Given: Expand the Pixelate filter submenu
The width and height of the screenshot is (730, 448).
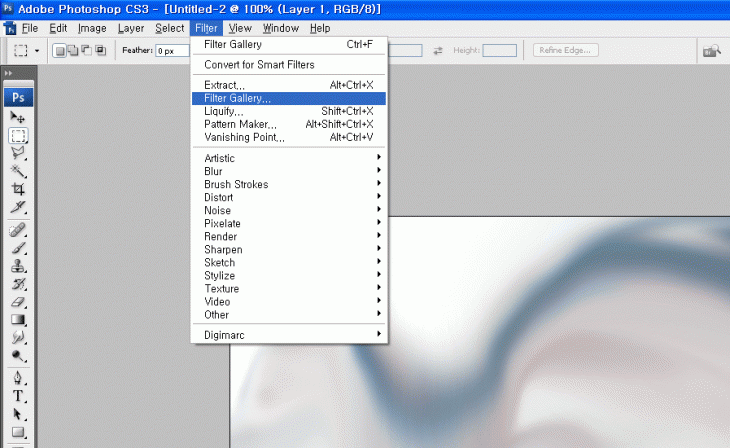Looking at the screenshot, I should 289,224.
